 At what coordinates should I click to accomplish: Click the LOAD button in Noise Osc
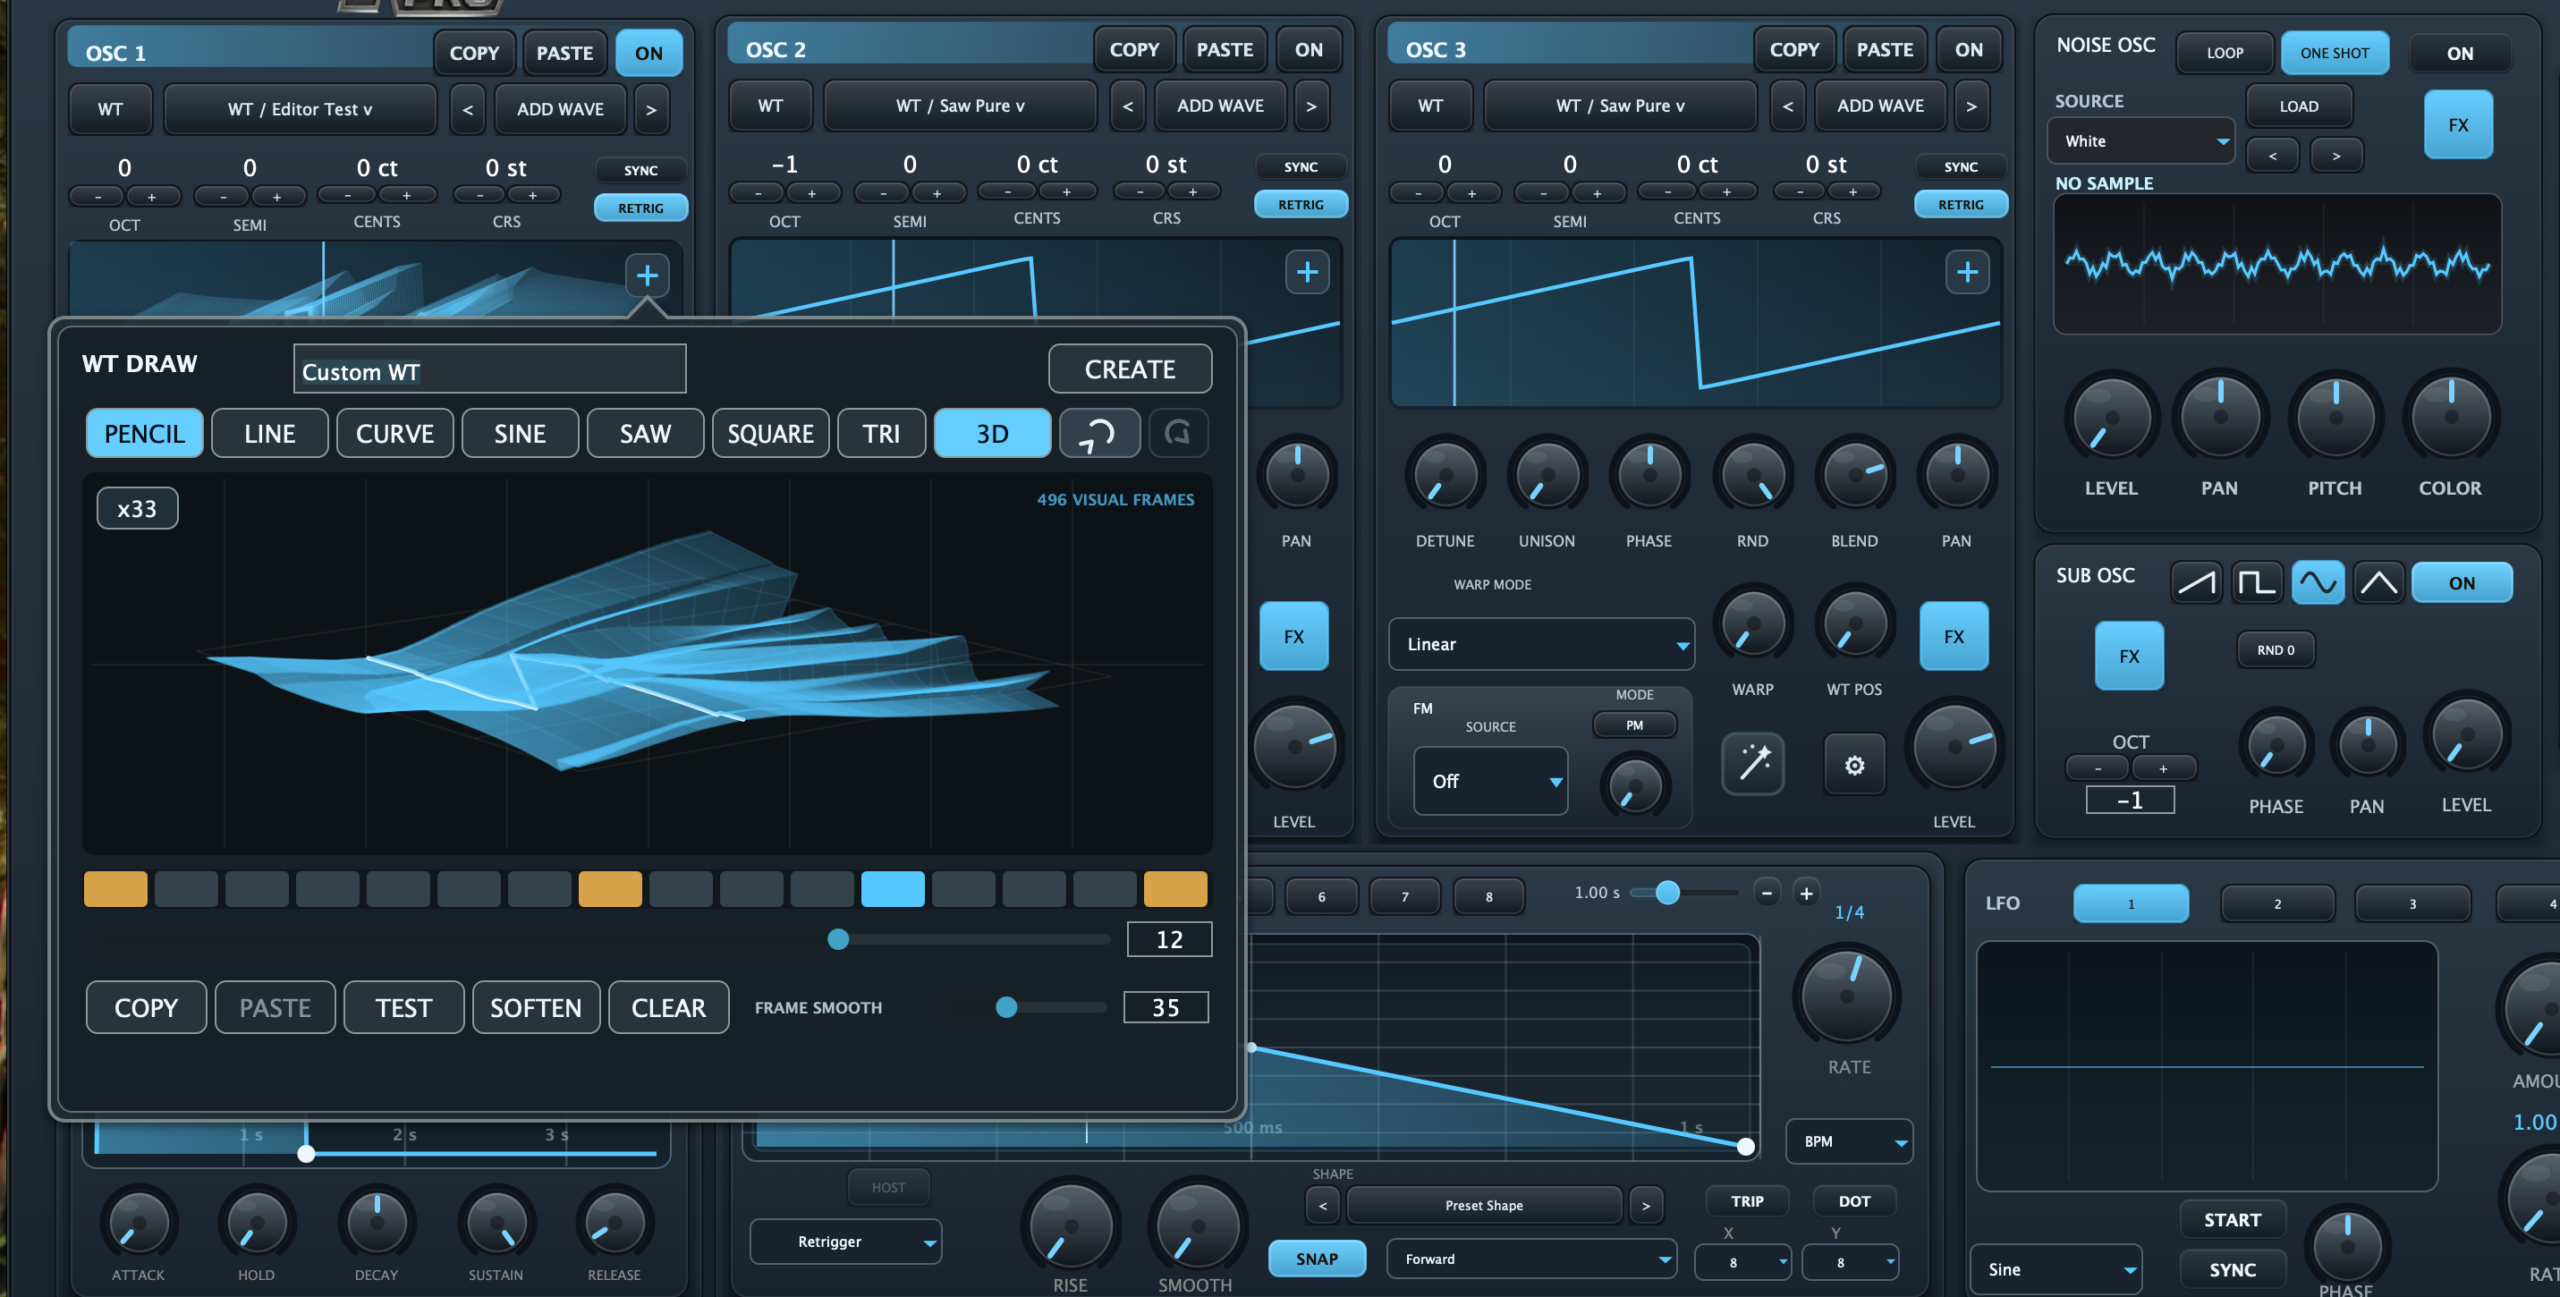[2299, 106]
